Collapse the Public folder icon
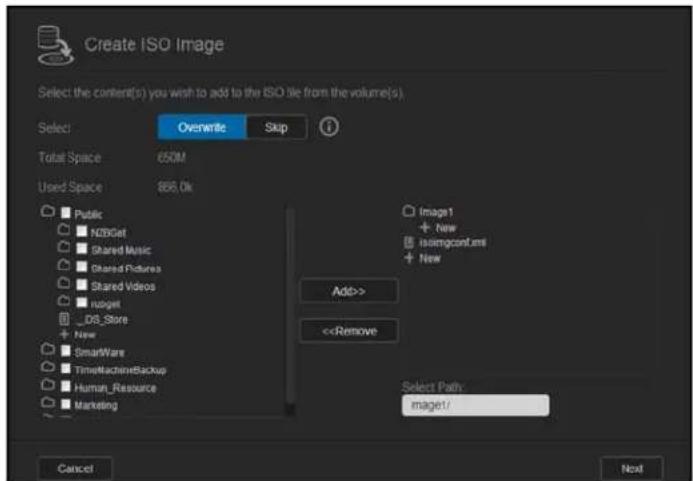 coord(47,211)
